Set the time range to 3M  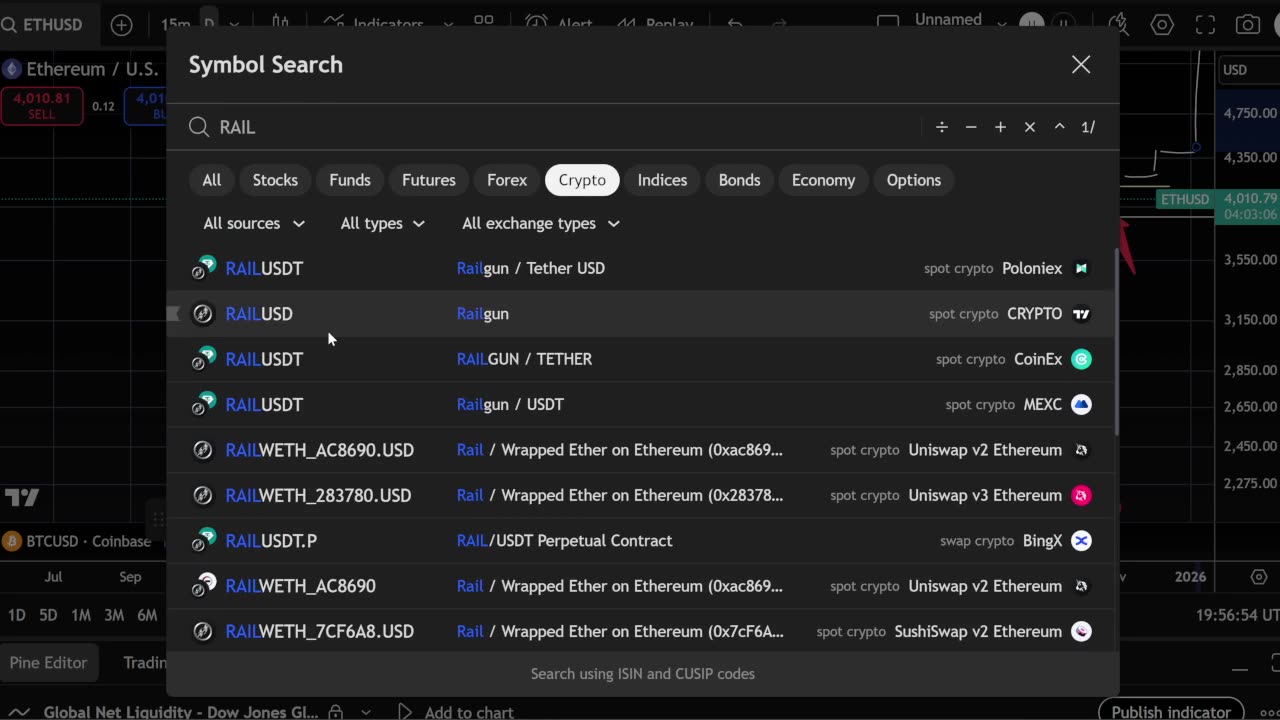click(x=114, y=615)
